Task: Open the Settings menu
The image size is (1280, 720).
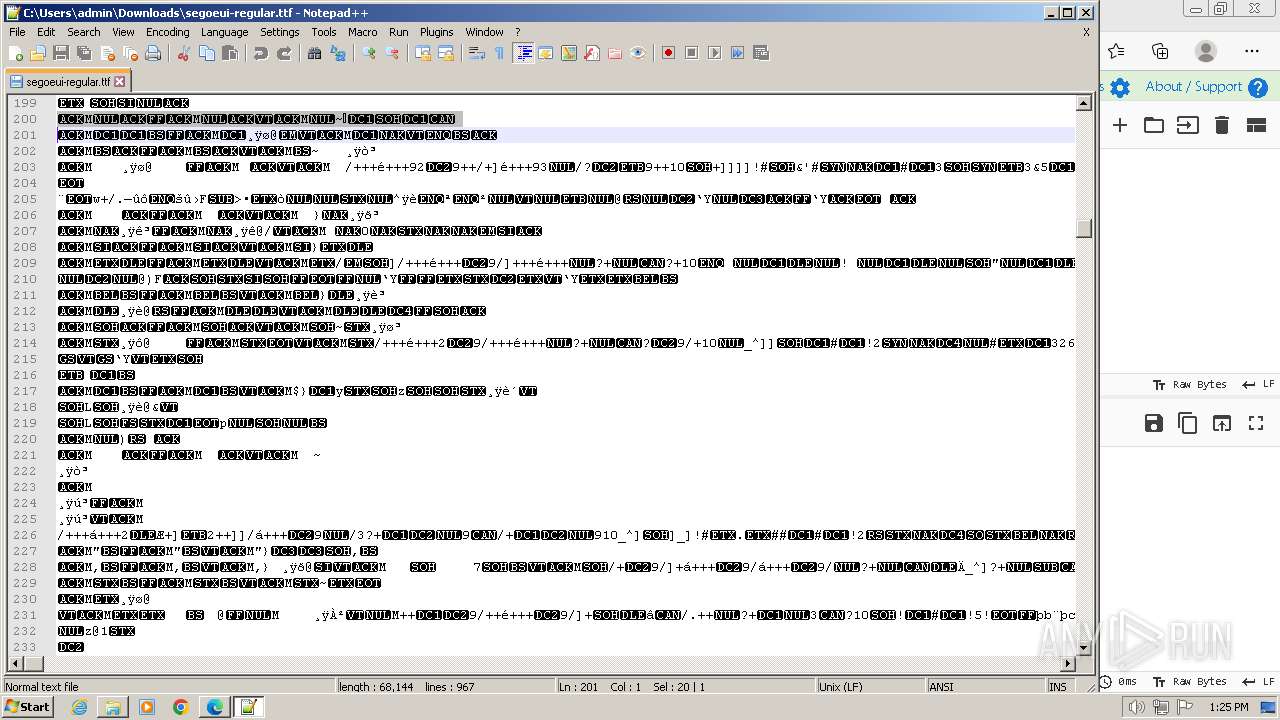Action: (x=280, y=32)
